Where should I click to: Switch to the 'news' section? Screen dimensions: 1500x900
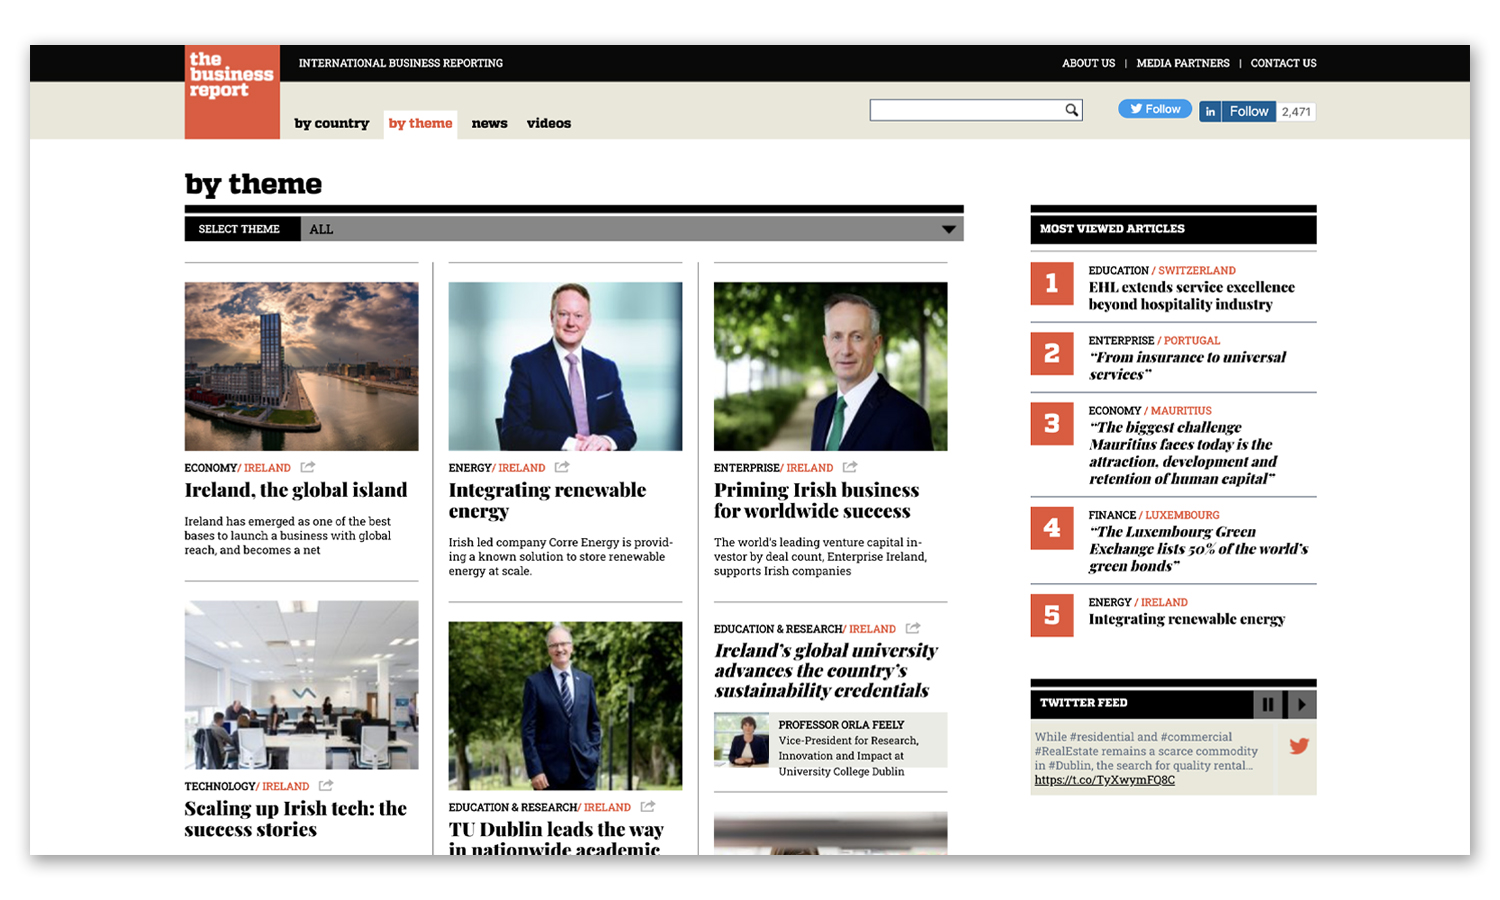[x=489, y=124]
